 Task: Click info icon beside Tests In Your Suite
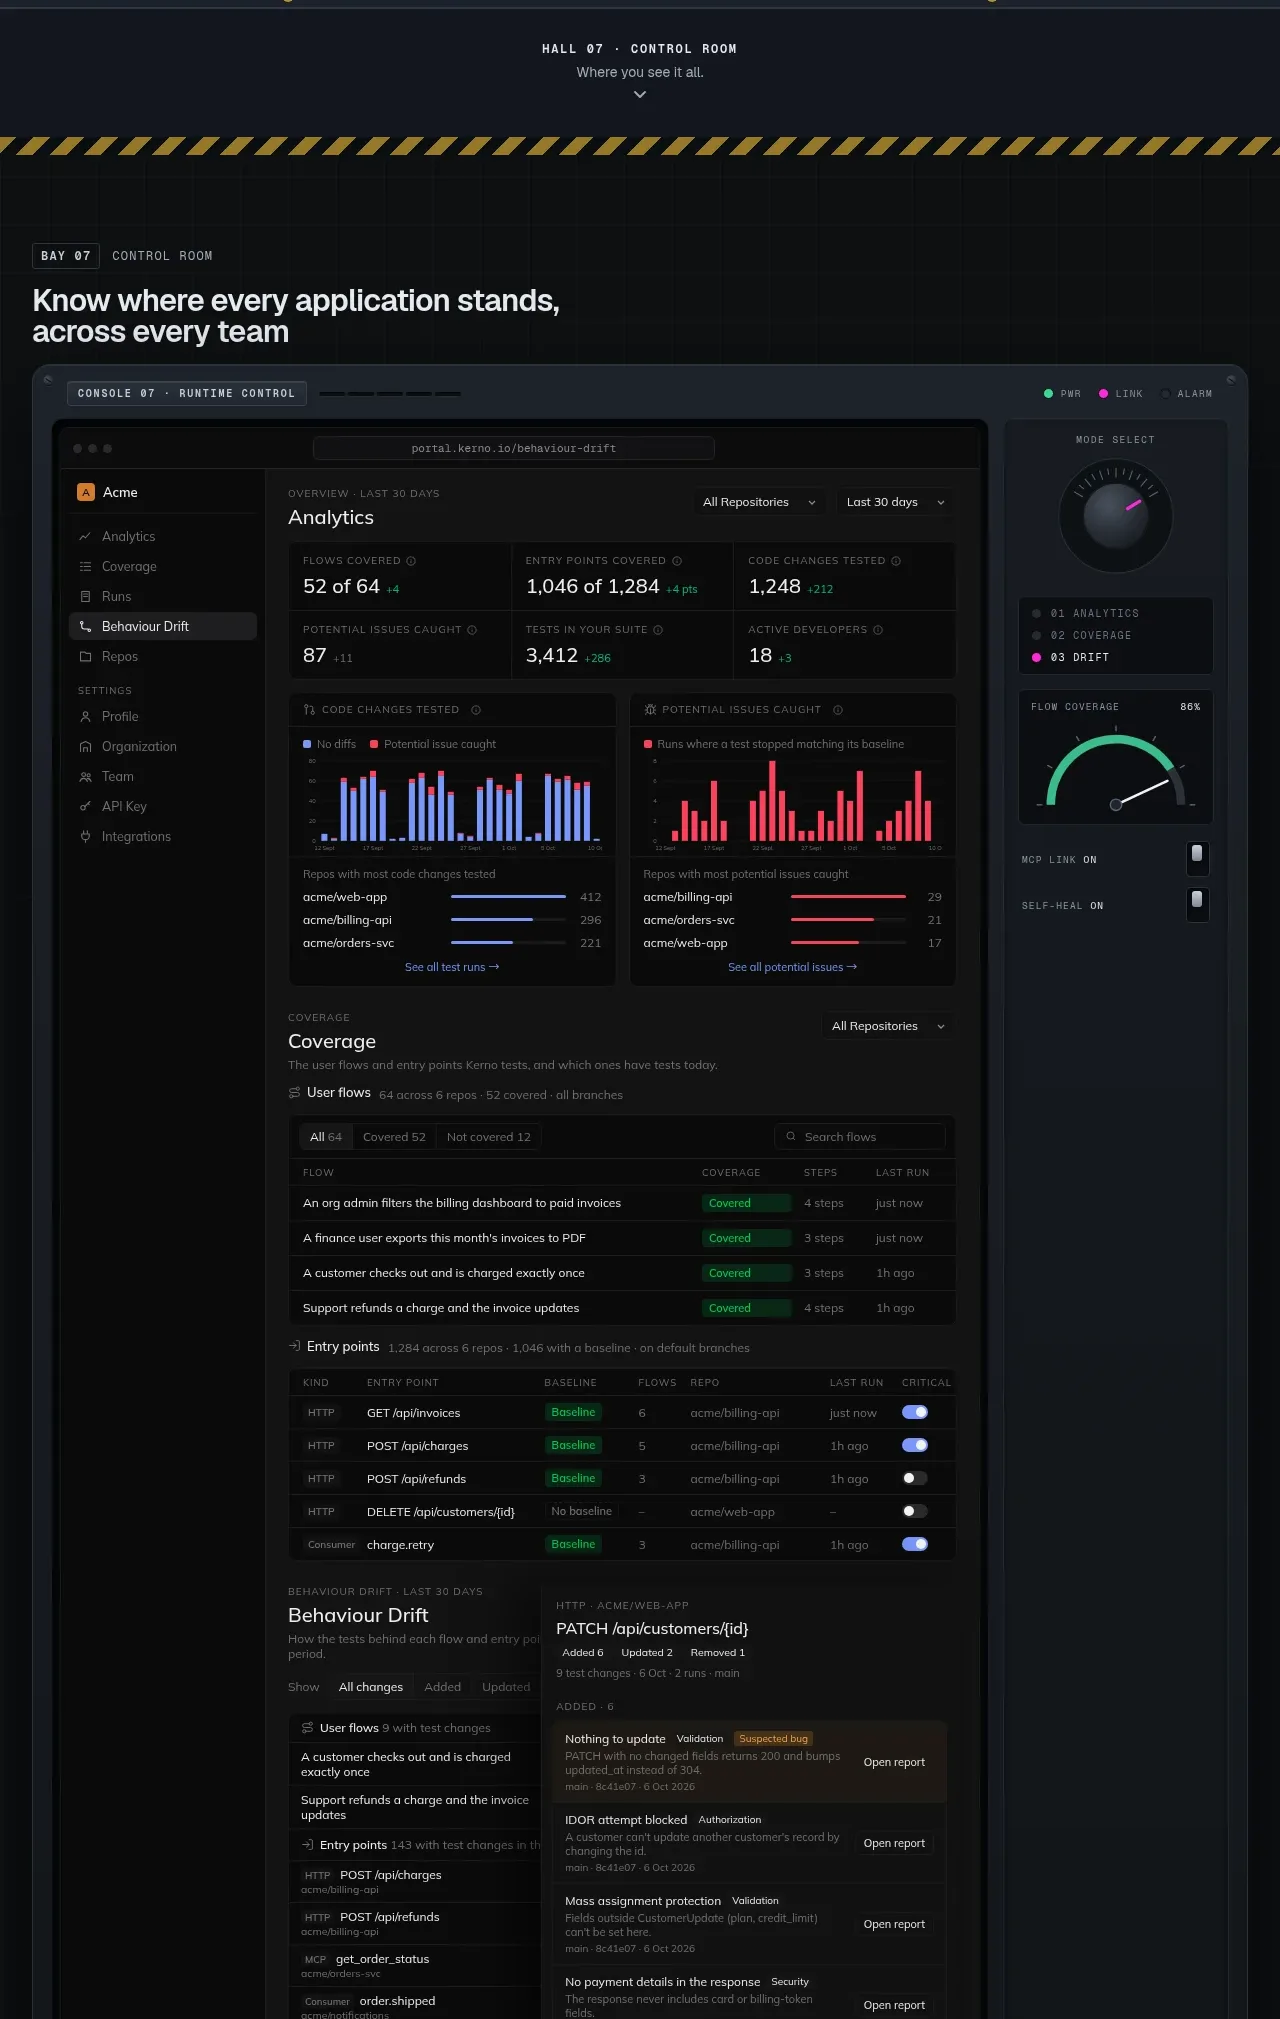[x=658, y=630]
